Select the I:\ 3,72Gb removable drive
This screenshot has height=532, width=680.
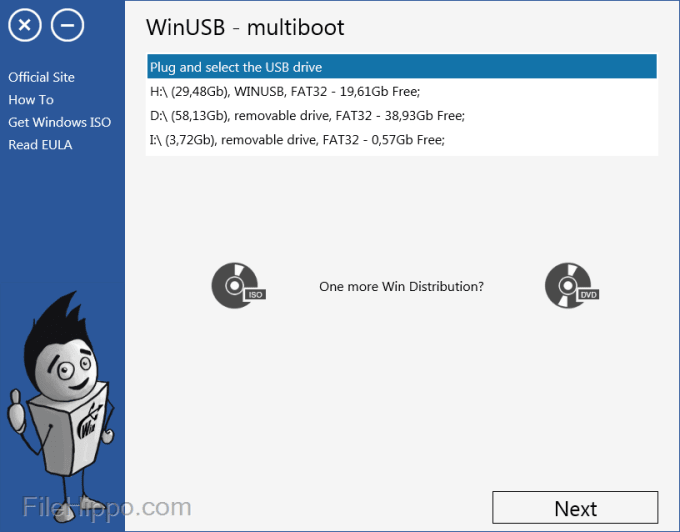[402, 140]
